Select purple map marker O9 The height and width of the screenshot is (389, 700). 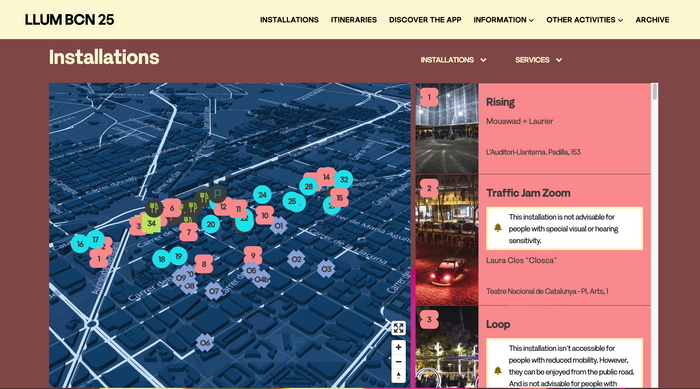[181, 278]
